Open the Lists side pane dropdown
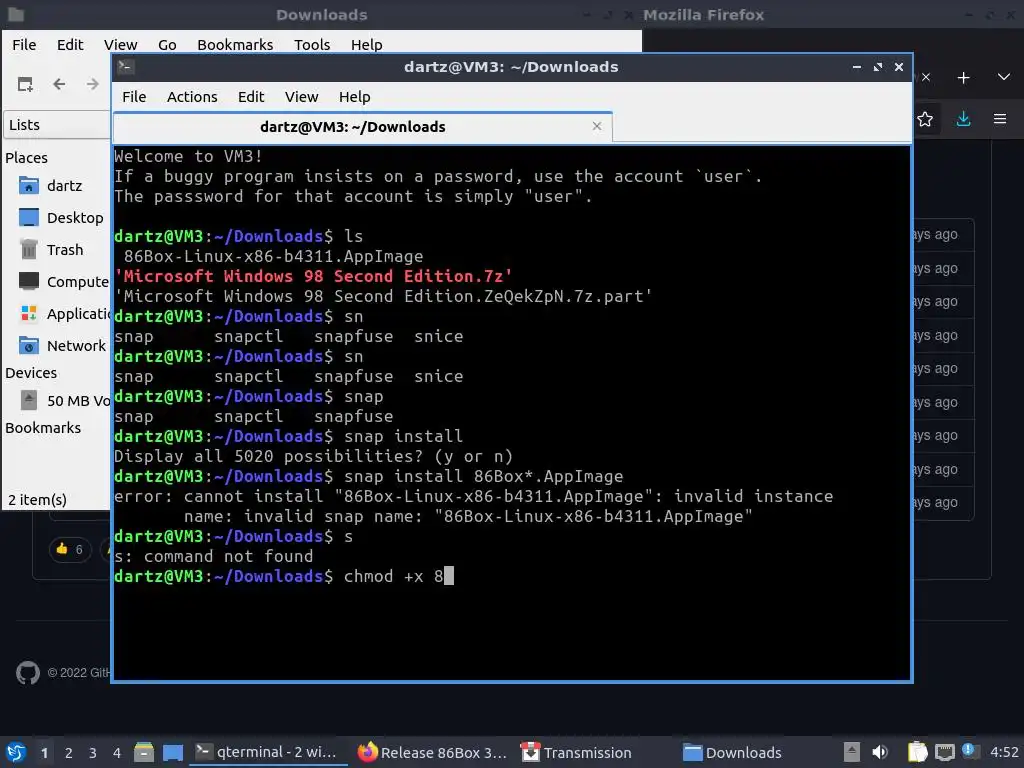This screenshot has height=768, width=1024. pyautogui.click(x=57, y=125)
